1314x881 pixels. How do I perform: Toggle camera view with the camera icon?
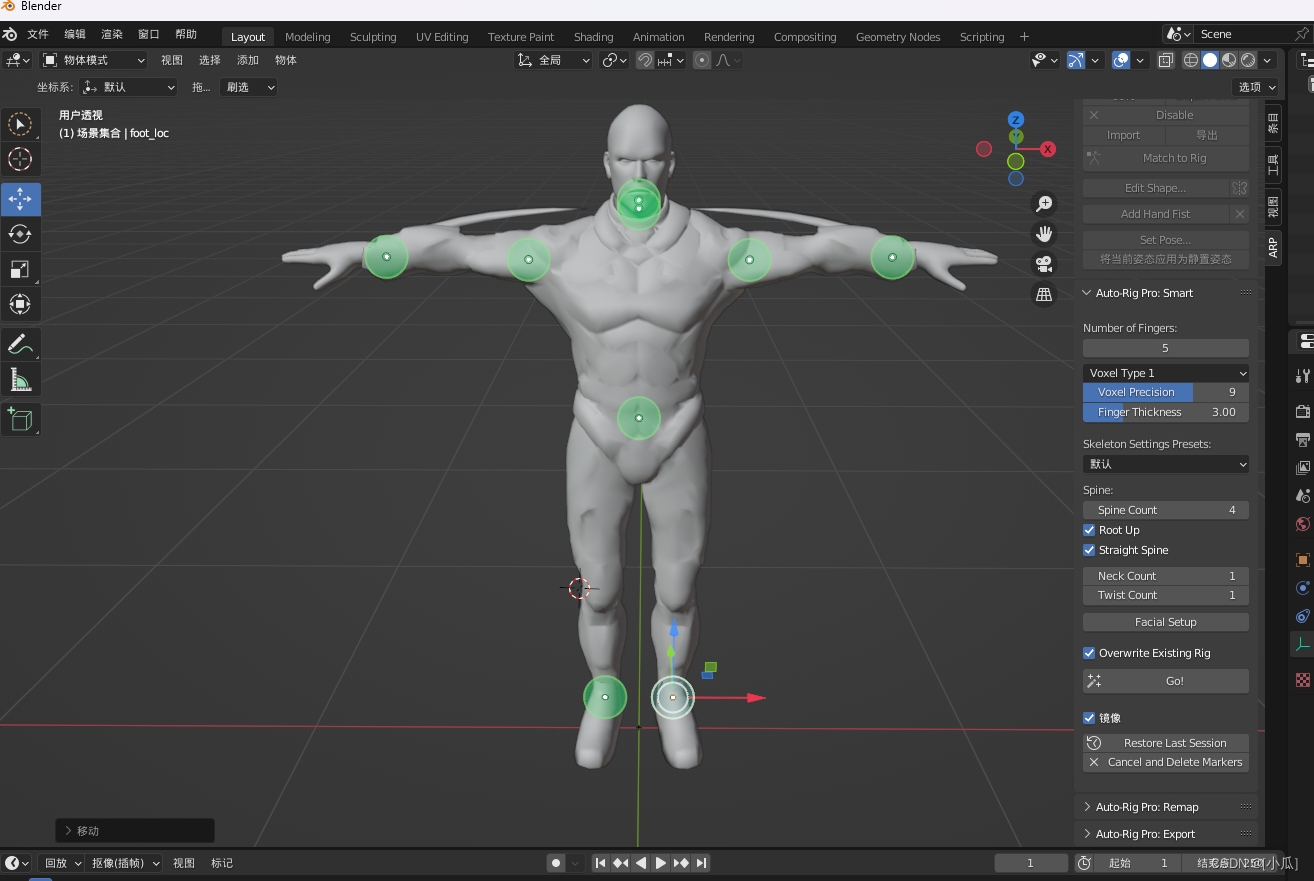click(1044, 264)
